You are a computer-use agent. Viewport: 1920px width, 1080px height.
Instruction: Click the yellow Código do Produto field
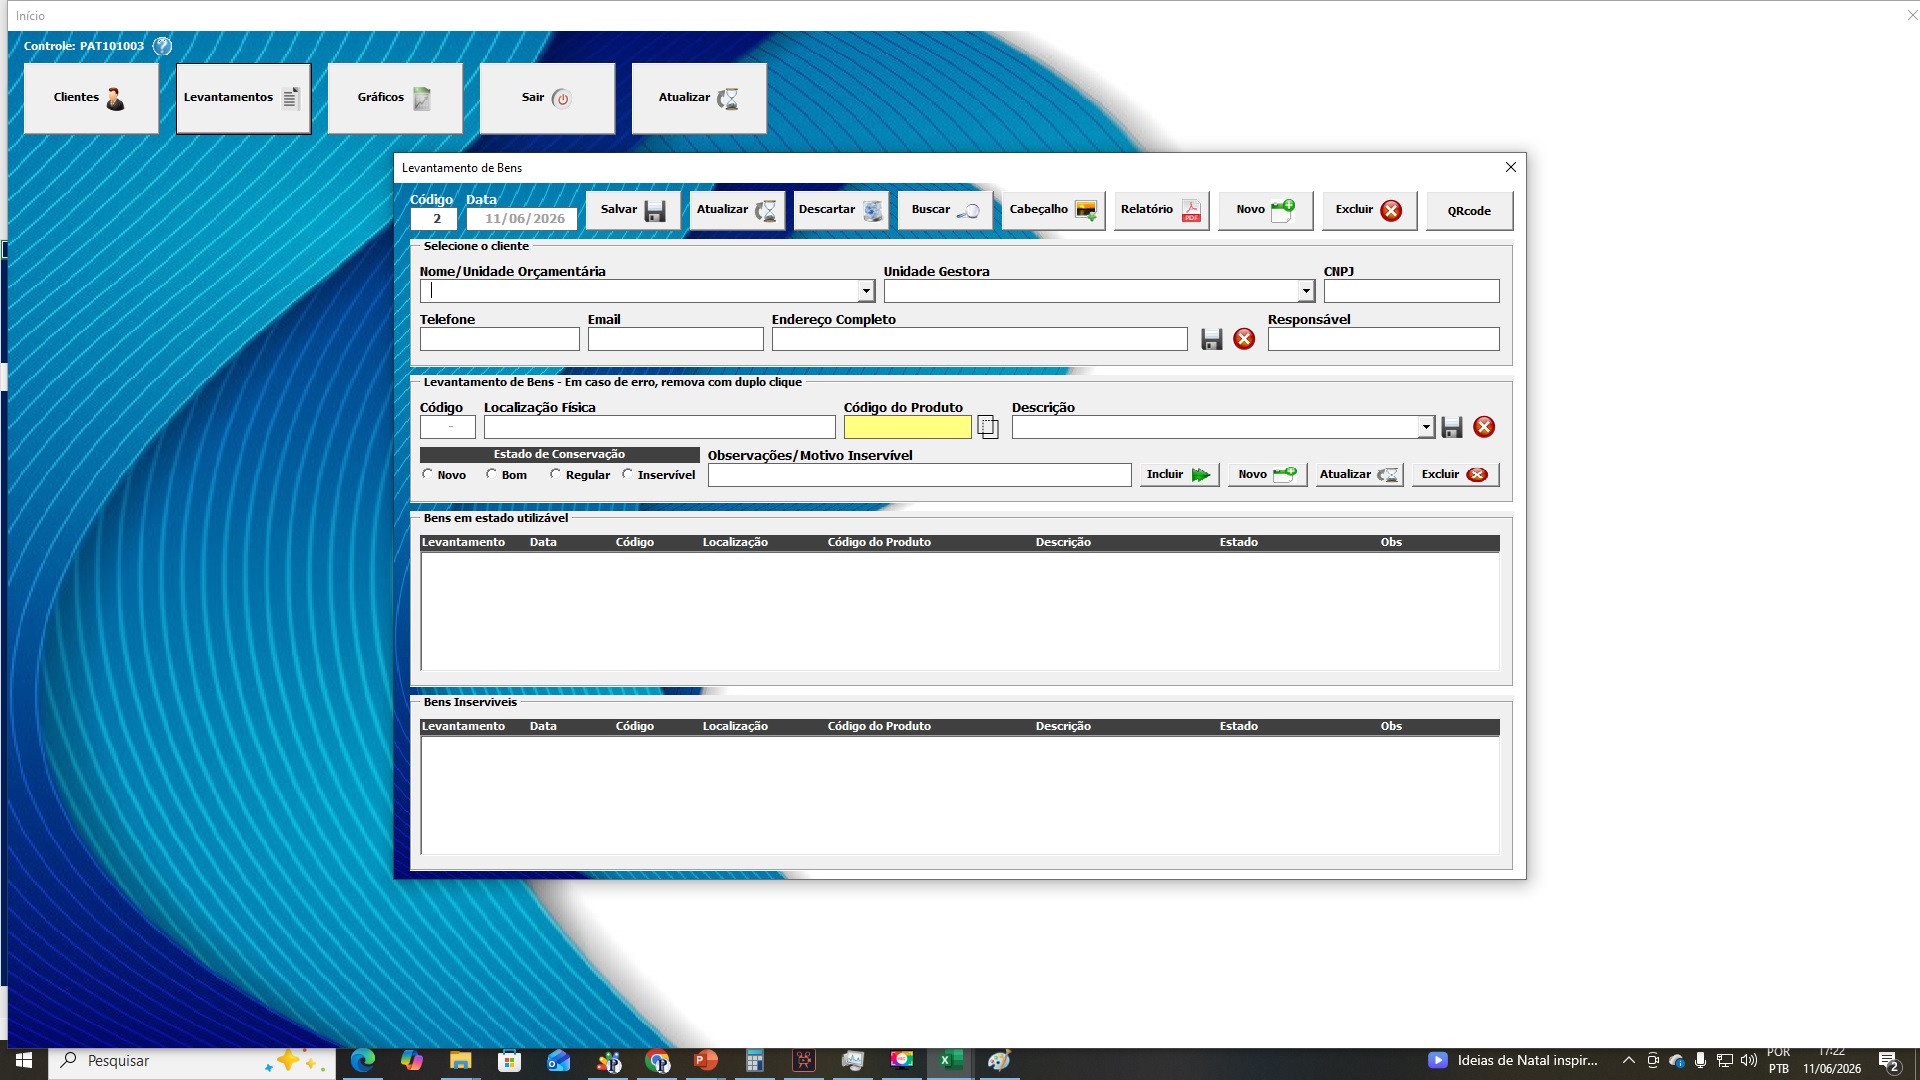coord(907,427)
